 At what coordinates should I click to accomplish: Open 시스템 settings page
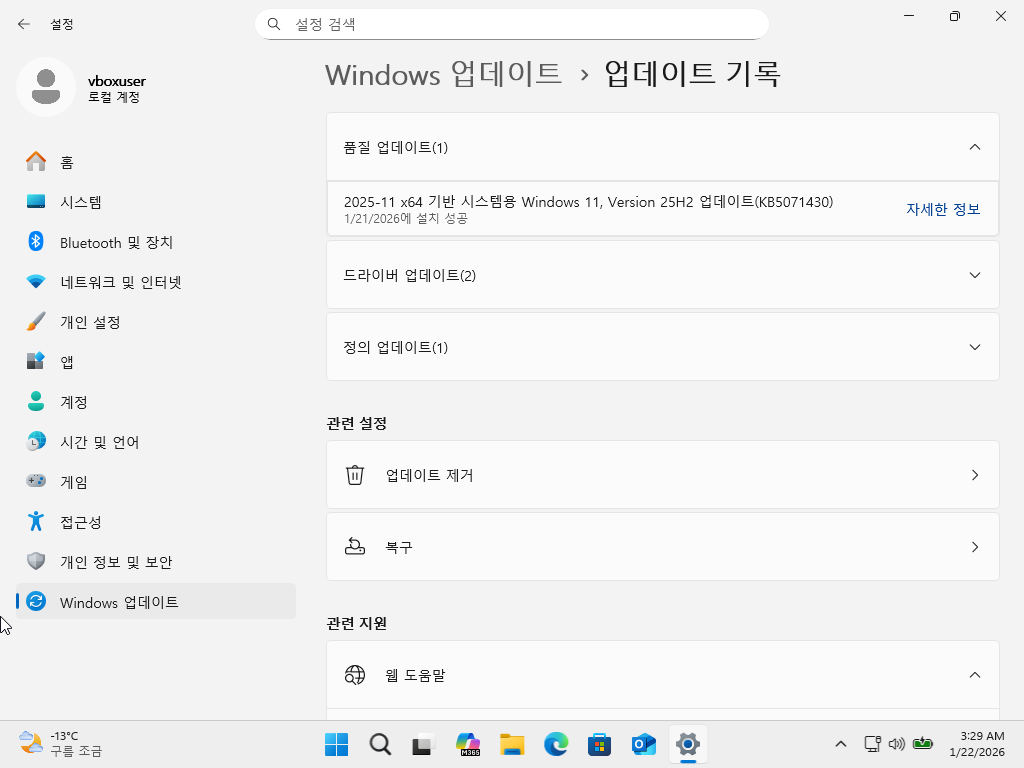coord(155,202)
